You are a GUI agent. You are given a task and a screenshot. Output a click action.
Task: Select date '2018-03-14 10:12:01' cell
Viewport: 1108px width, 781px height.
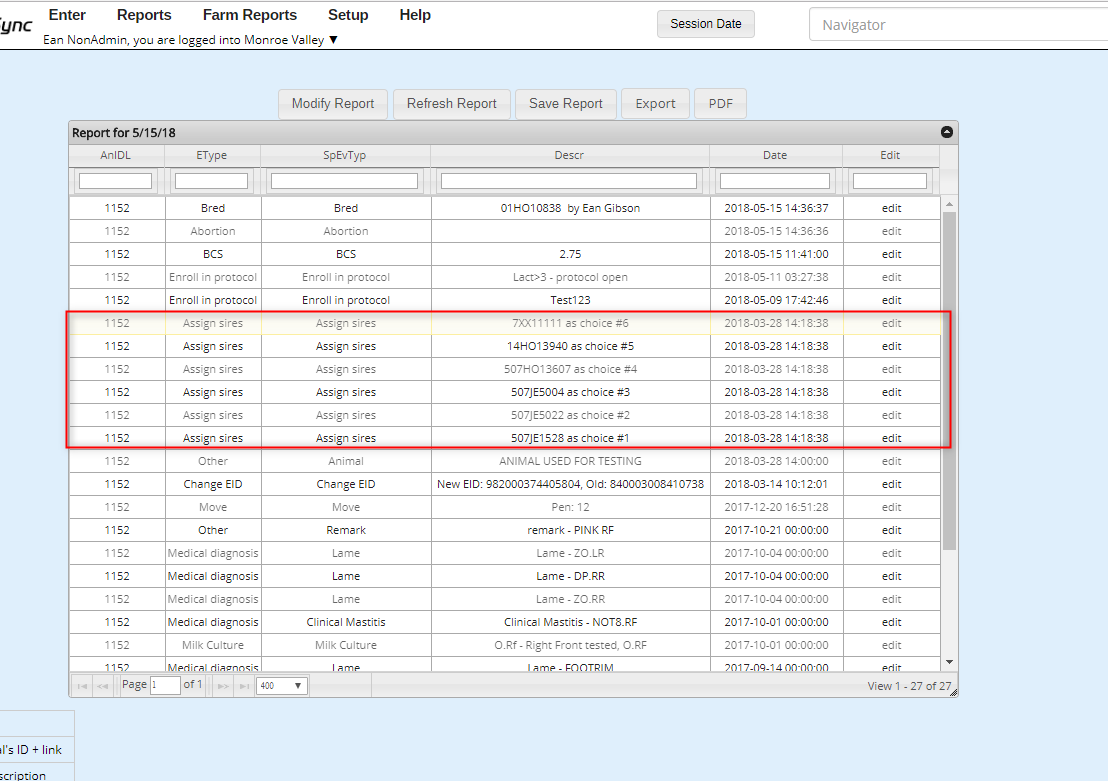[776, 484]
